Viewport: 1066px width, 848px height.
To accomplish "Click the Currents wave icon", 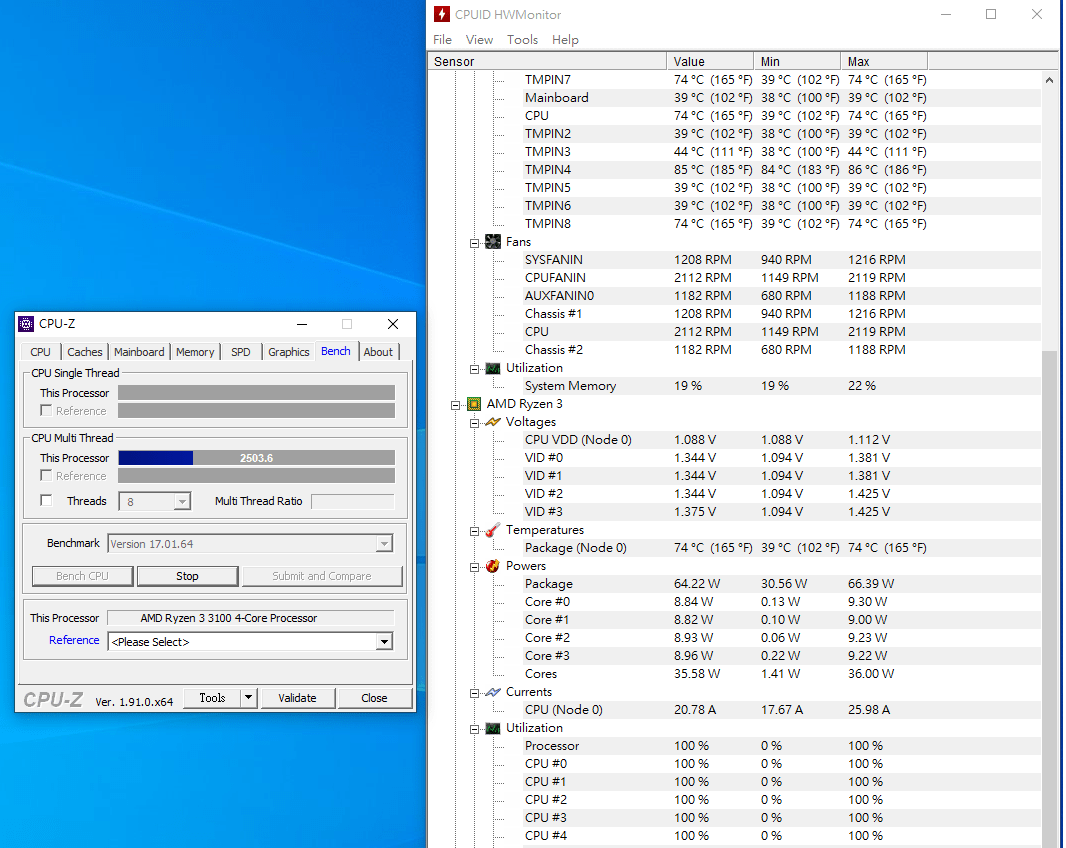I will pyautogui.click(x=493, y=692).
